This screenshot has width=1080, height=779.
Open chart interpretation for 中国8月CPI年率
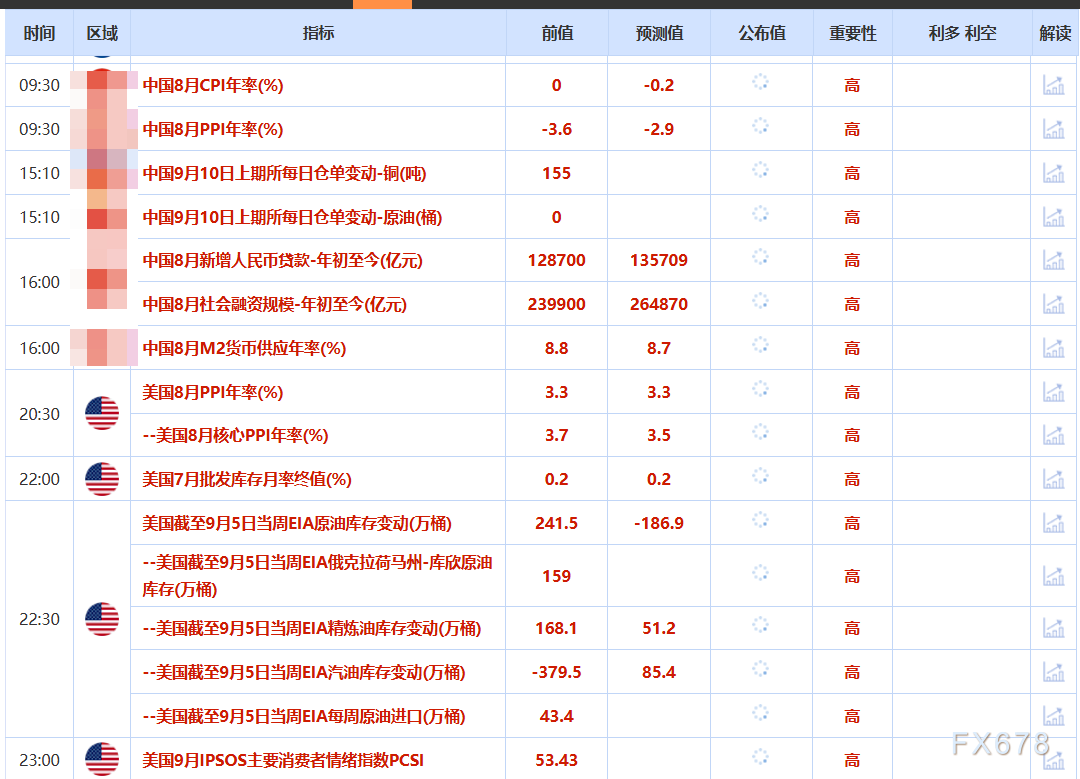[1053, 85]
